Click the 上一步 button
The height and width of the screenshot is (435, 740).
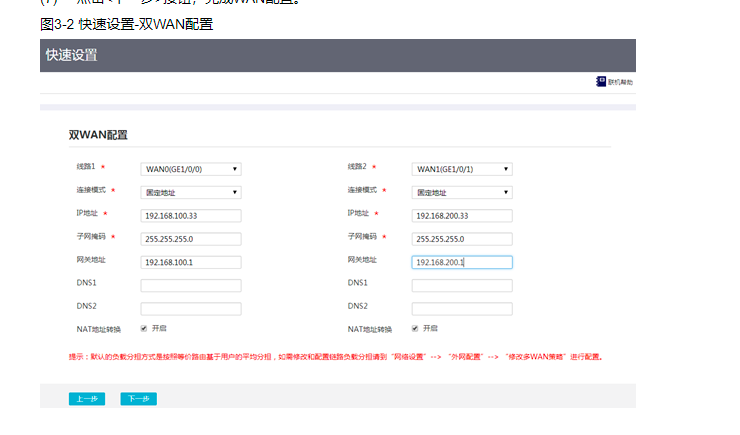point(87,399)
